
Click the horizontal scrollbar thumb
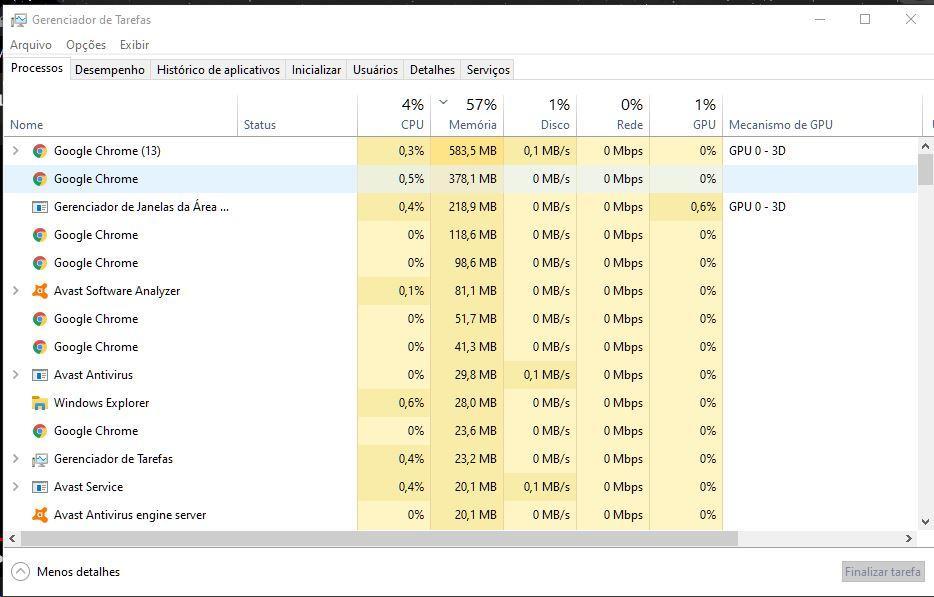pos(379,538)
